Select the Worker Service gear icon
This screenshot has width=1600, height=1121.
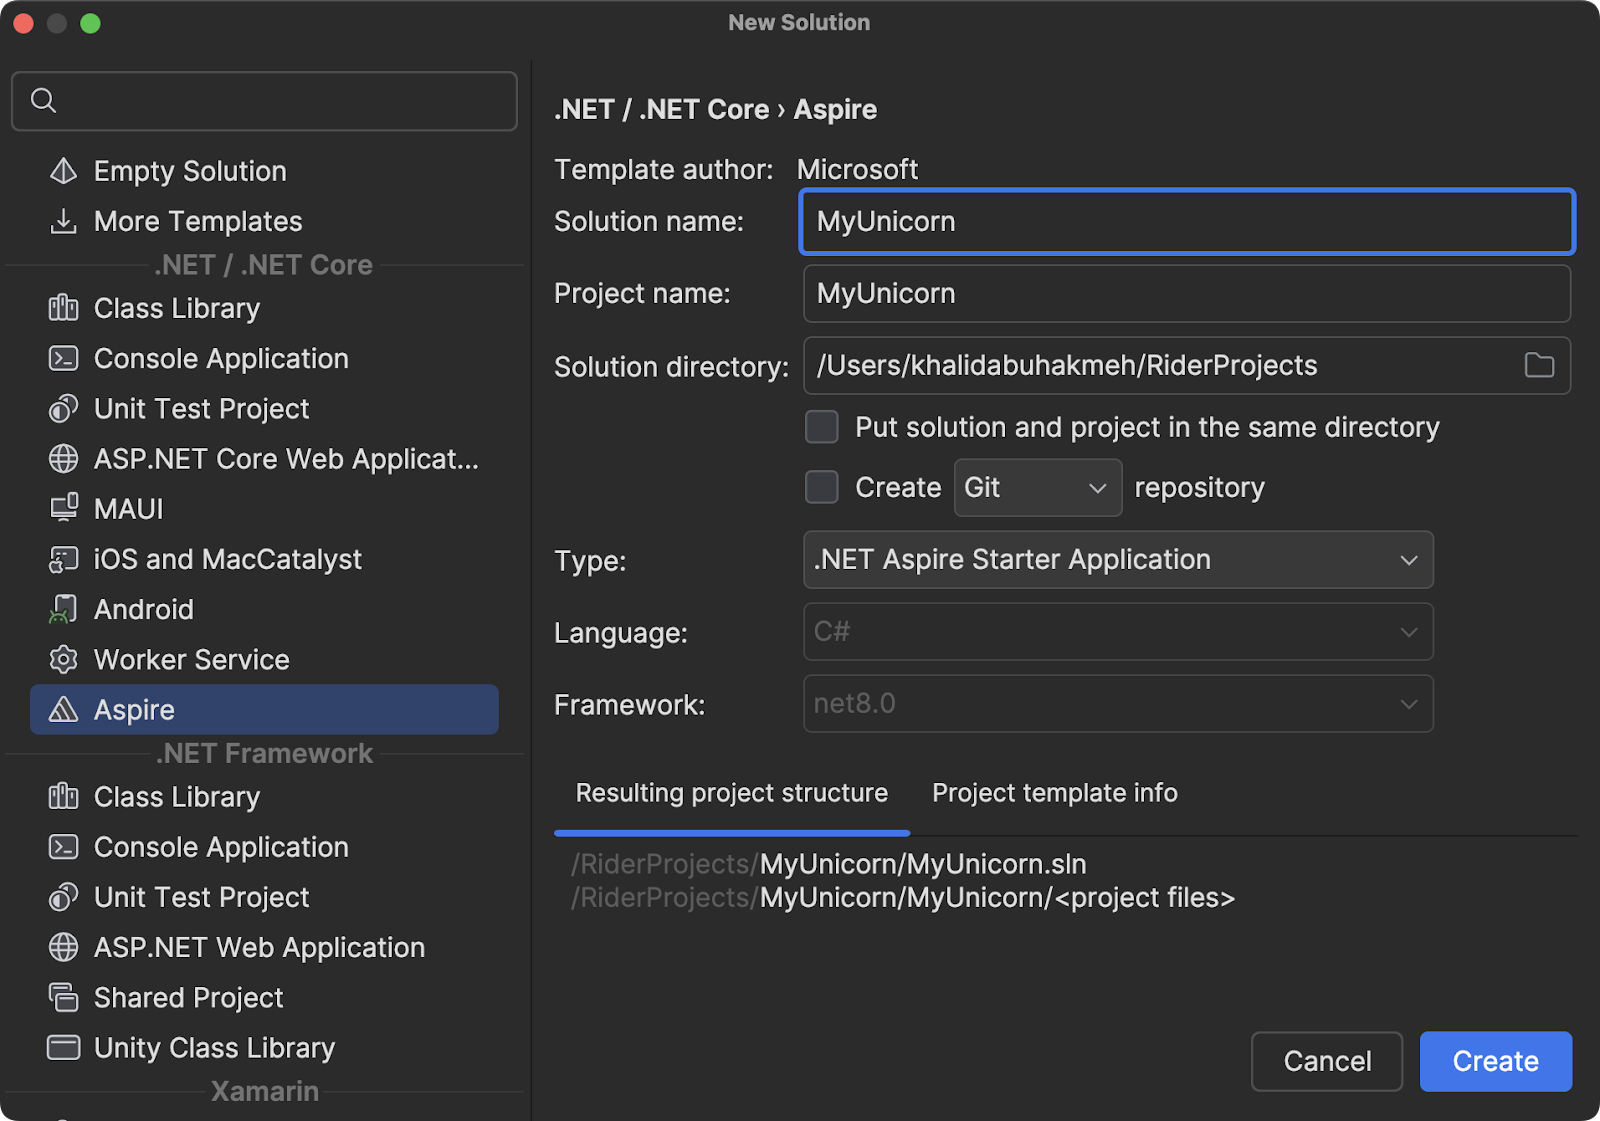[x=63, y=659]
